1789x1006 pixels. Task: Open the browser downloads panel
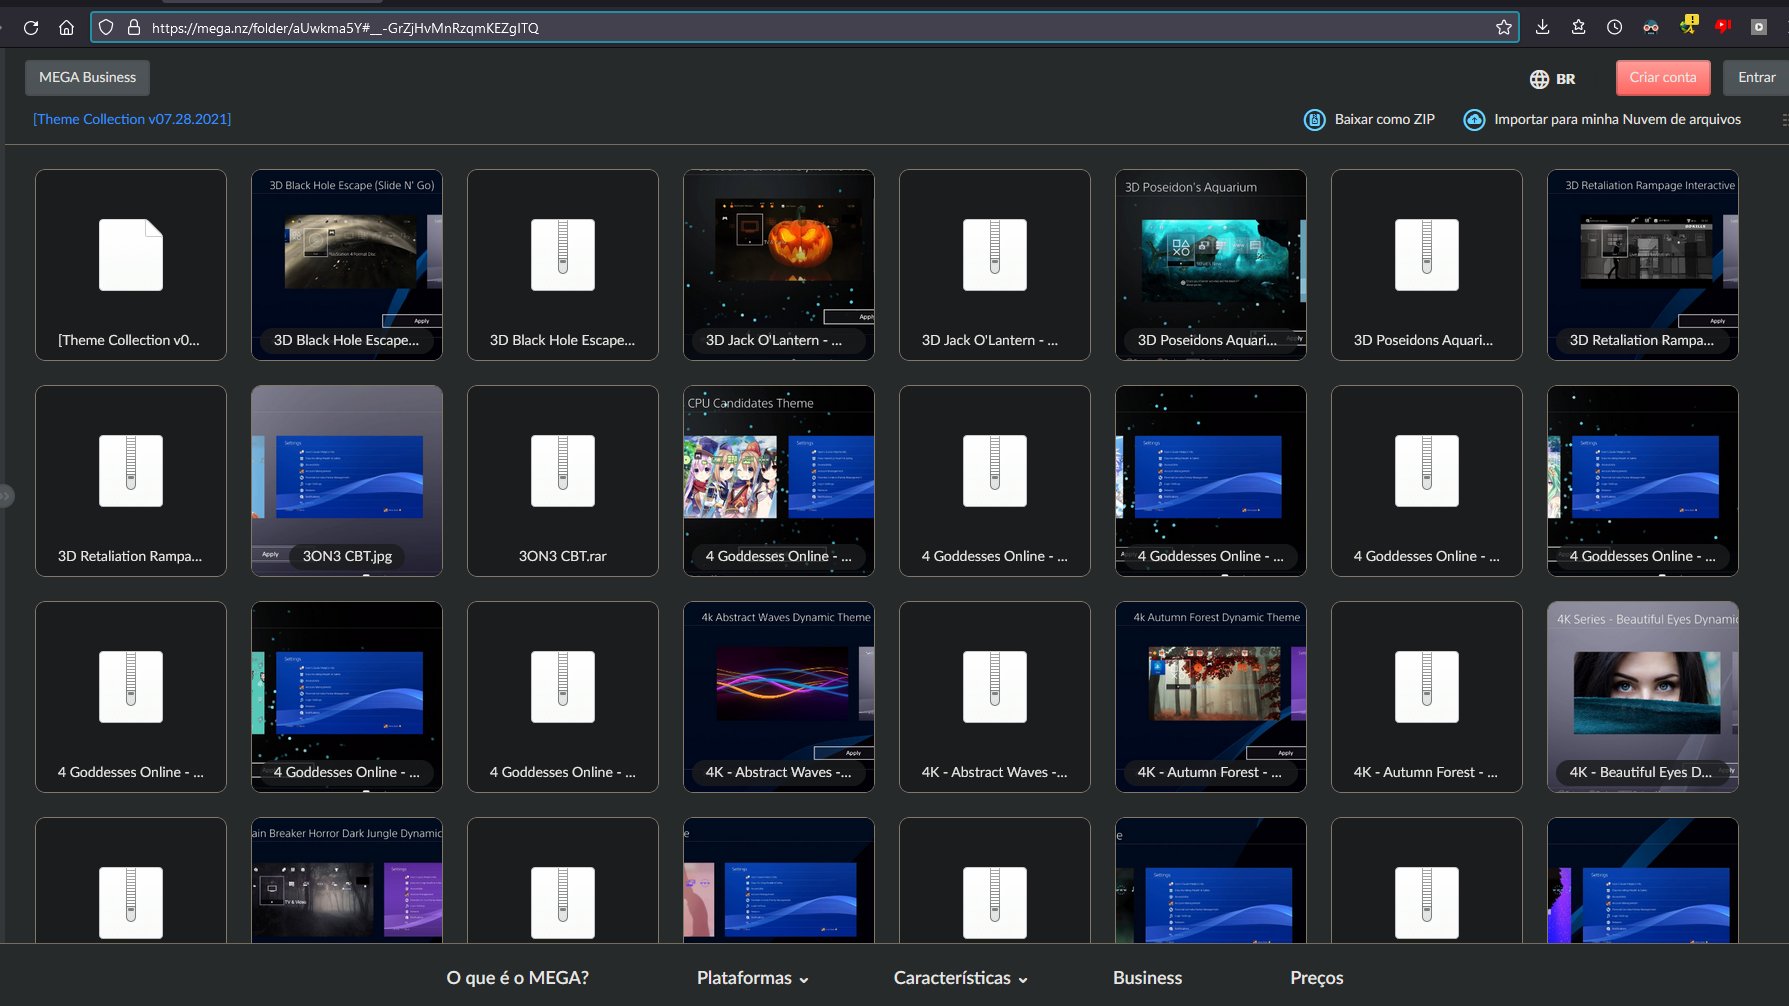[1543, 28]
